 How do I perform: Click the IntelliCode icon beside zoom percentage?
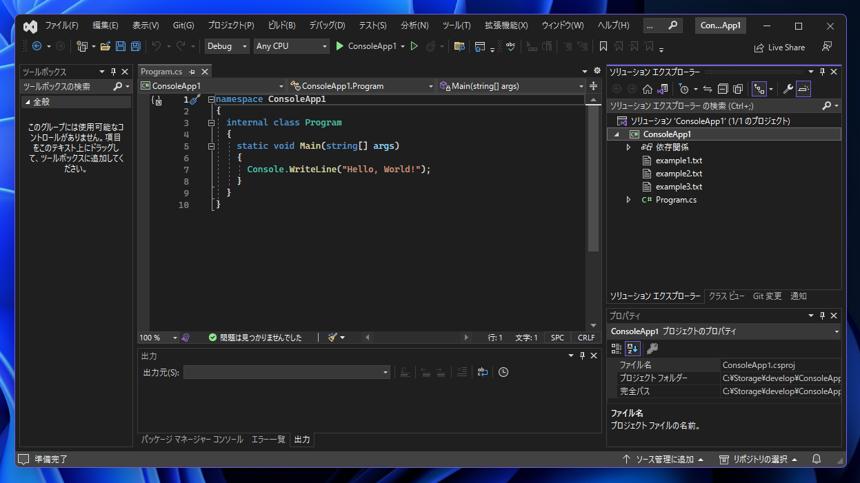coord(185,338)
